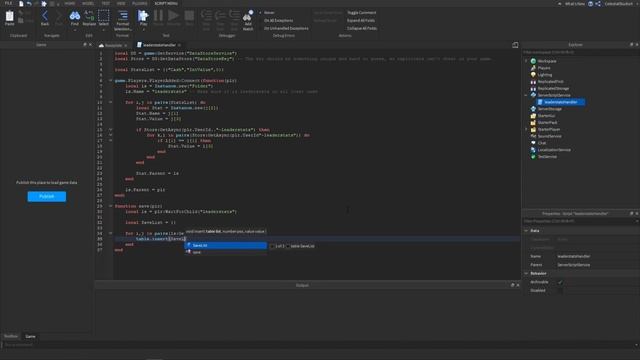Select ReplicatedFirst in Explorer
This screenshot has height=360, width=640.
(550, 82)
